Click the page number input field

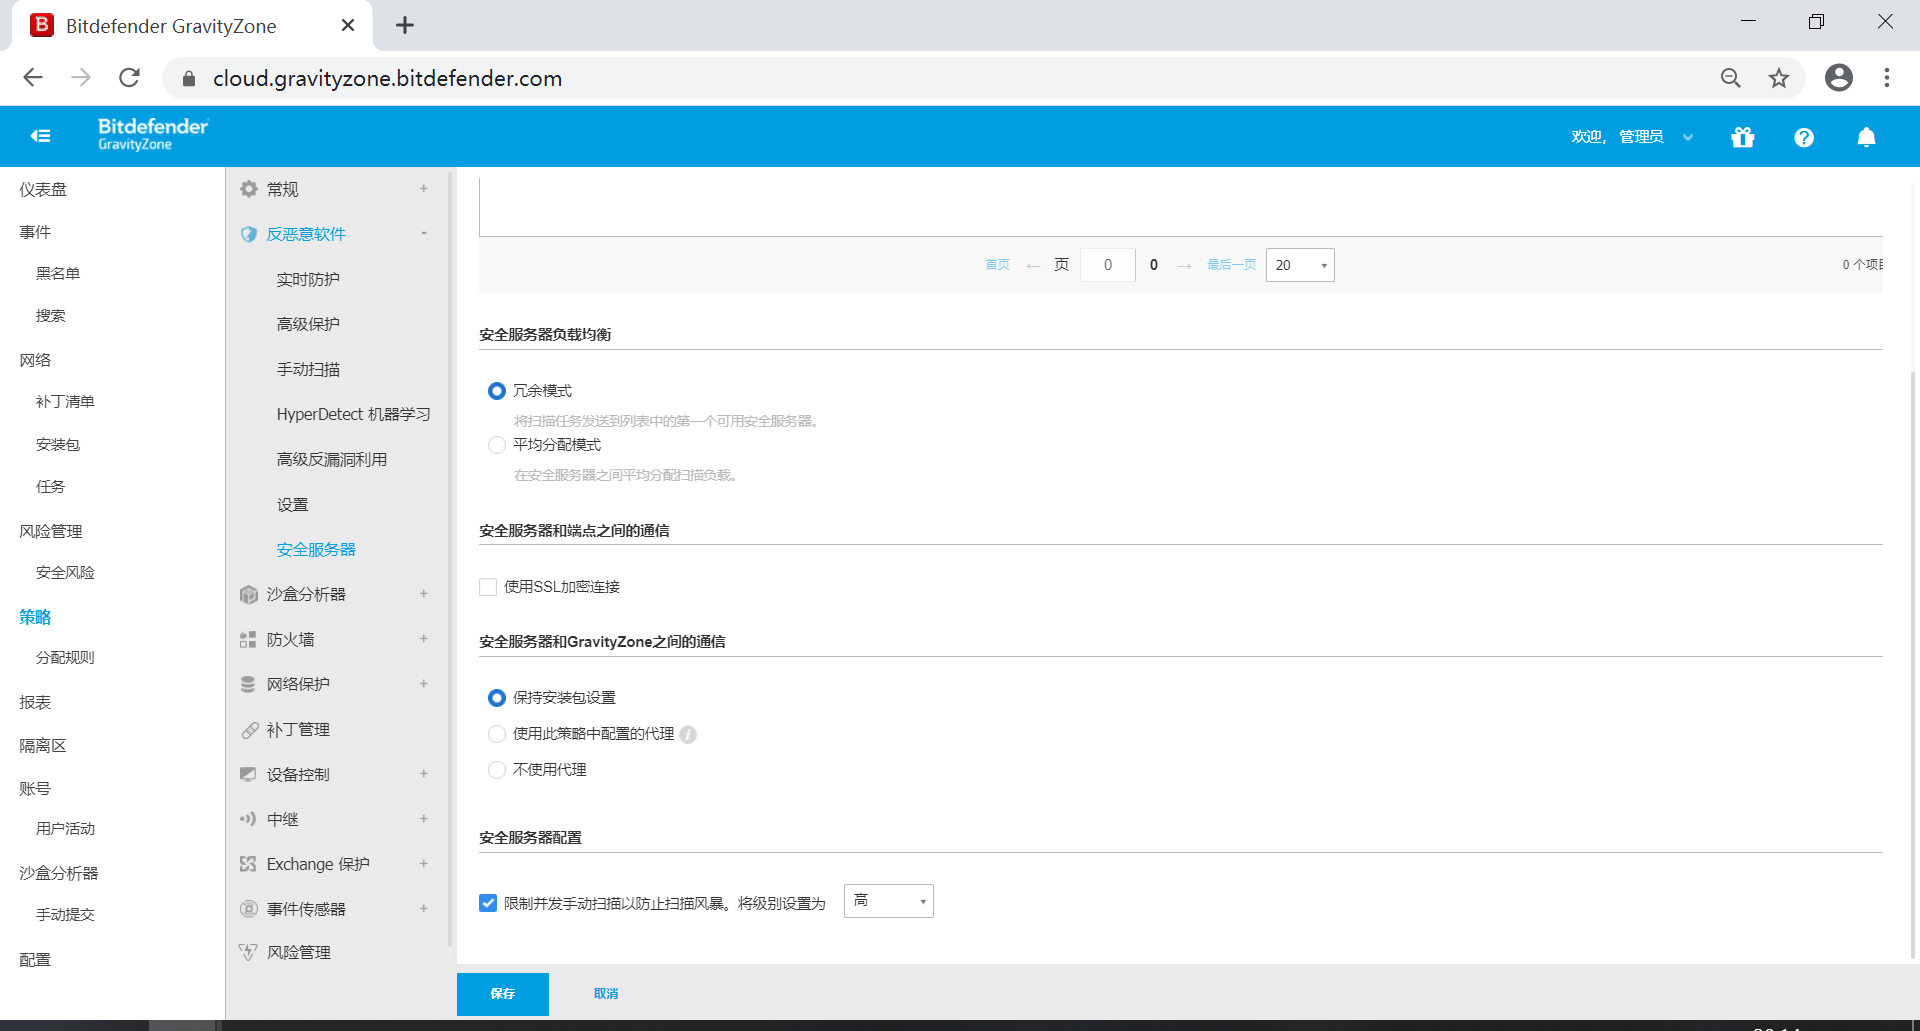click(x=1108, y=265)
